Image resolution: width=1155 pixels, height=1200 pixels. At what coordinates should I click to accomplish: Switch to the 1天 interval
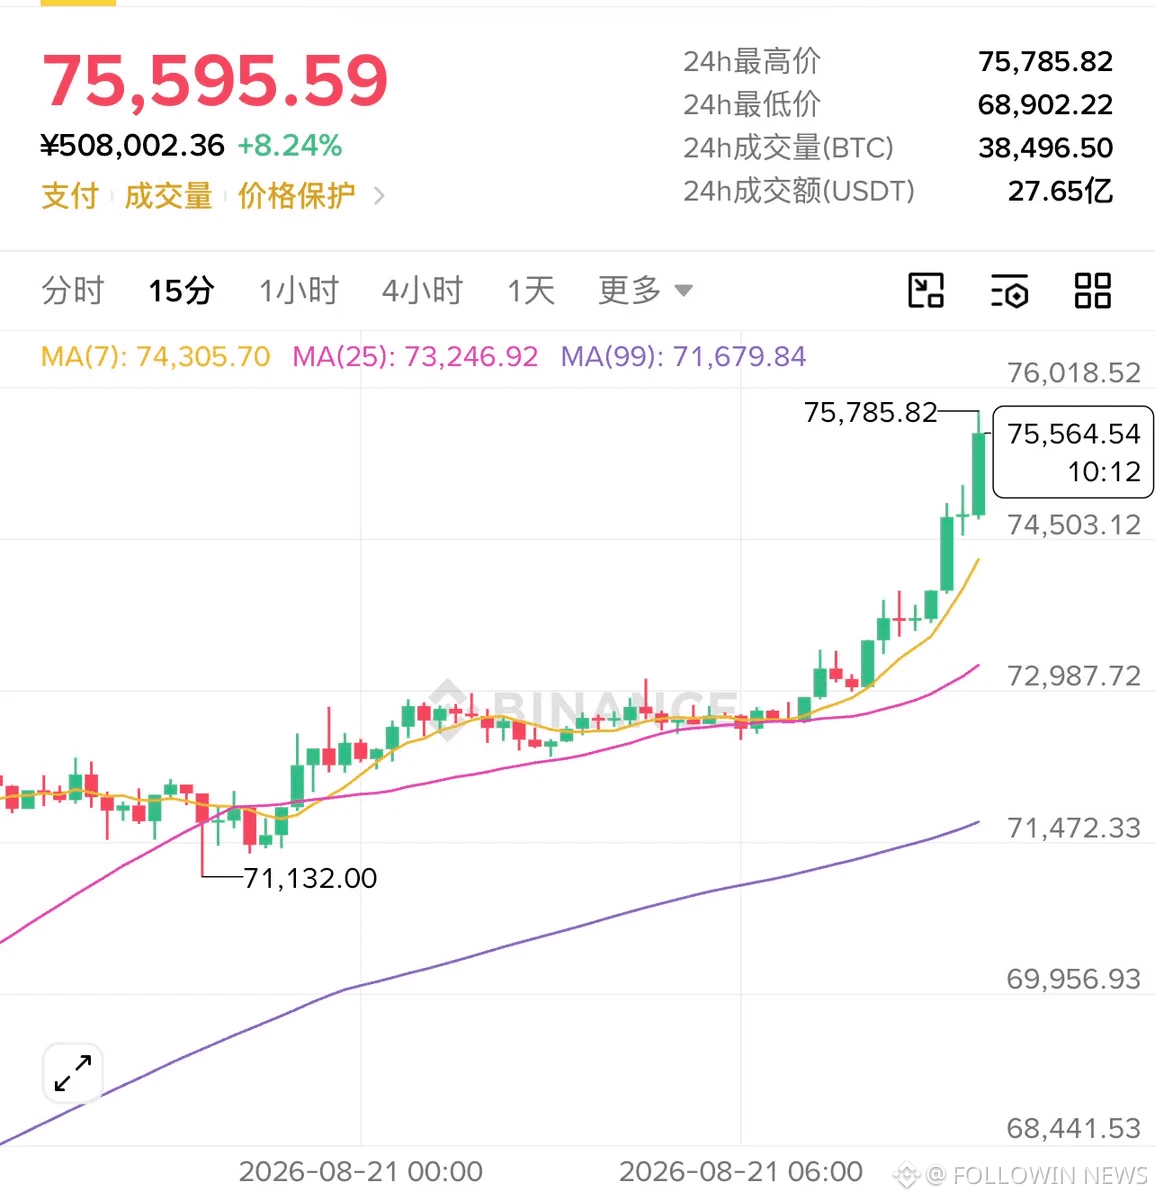coord(531,291)
